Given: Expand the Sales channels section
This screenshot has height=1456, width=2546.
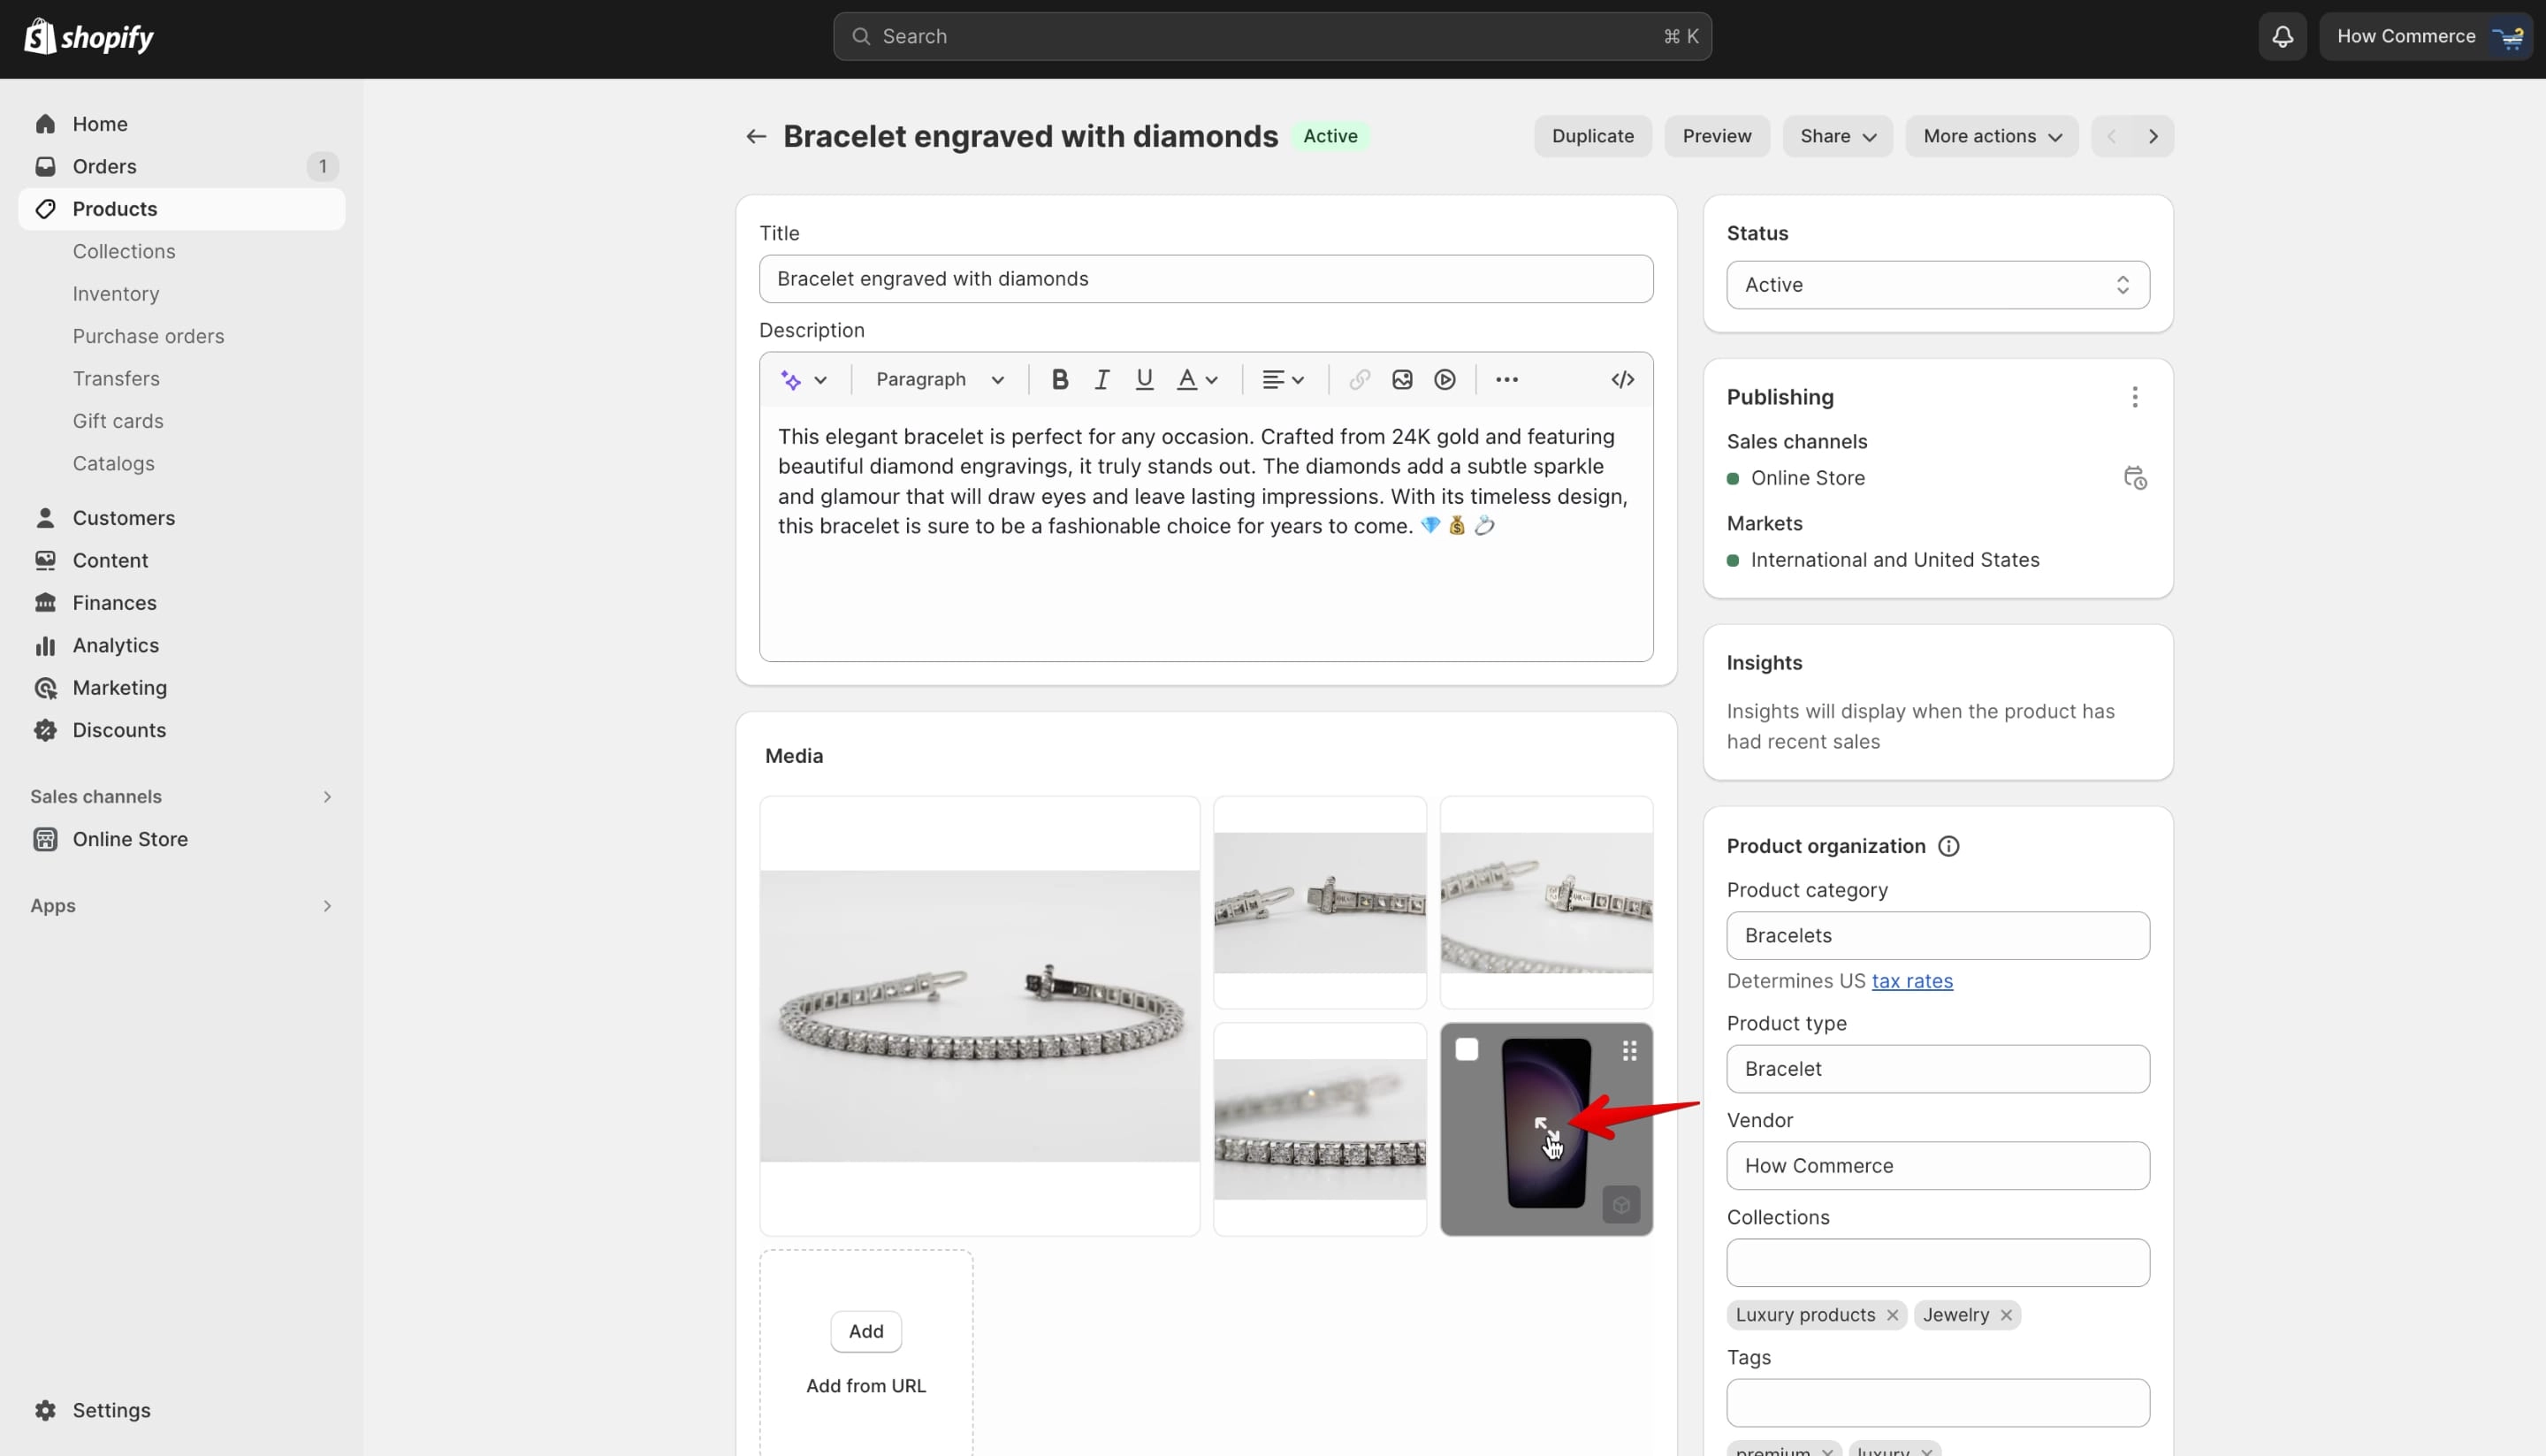Looking at the screenshot, I should (x=181, y=797).
